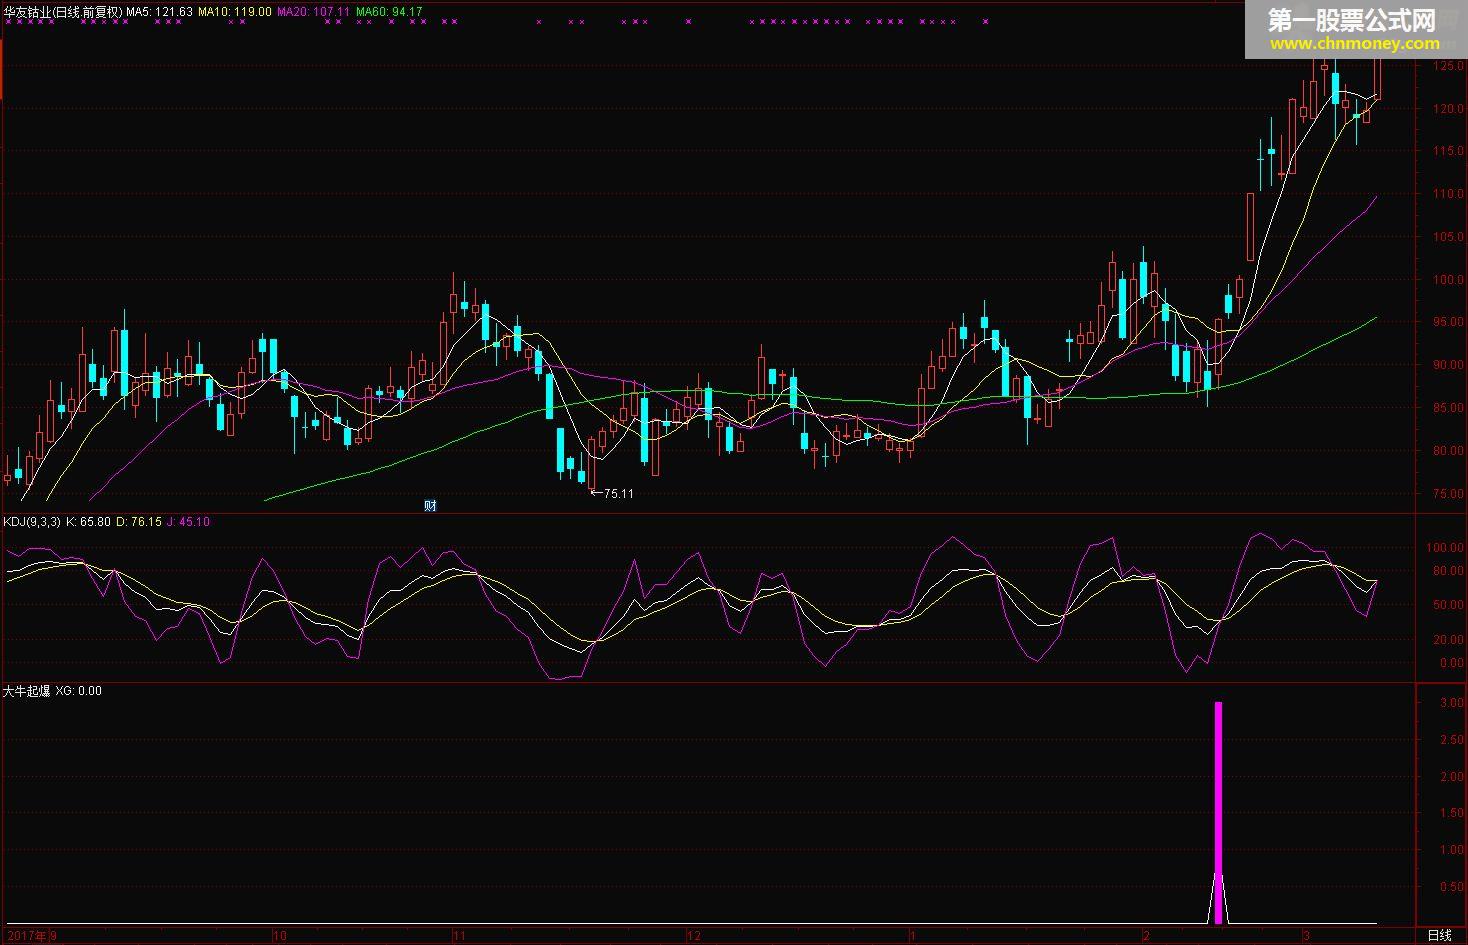Click the 75.00 price axis label
Viewport: 1468px width, 945px height.
(x=1448, y=494)
